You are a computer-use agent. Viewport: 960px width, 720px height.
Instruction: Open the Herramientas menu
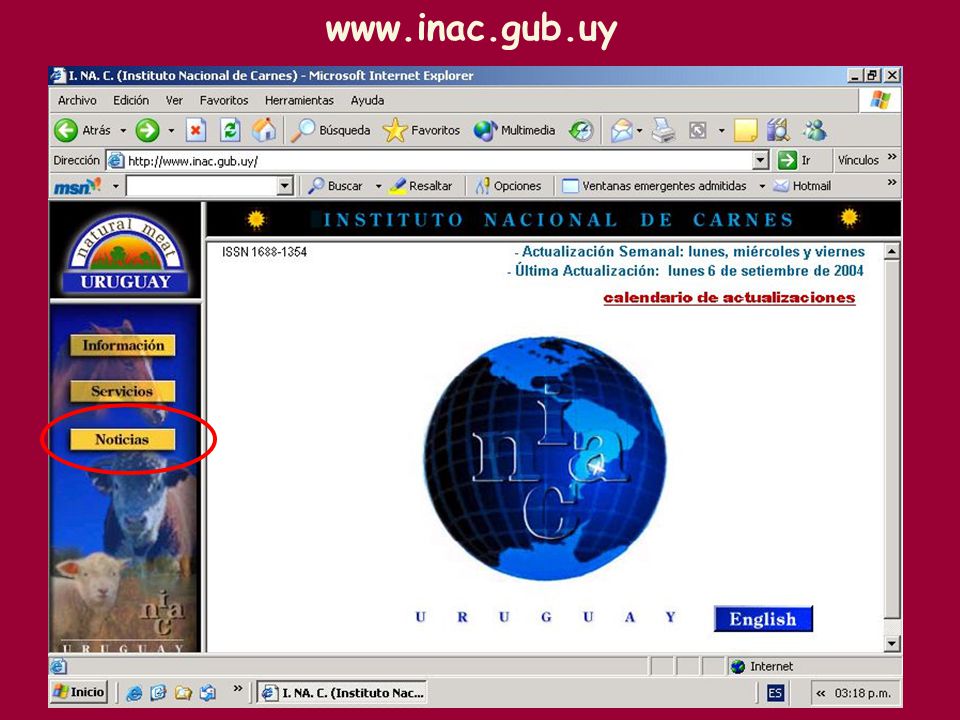299,100
